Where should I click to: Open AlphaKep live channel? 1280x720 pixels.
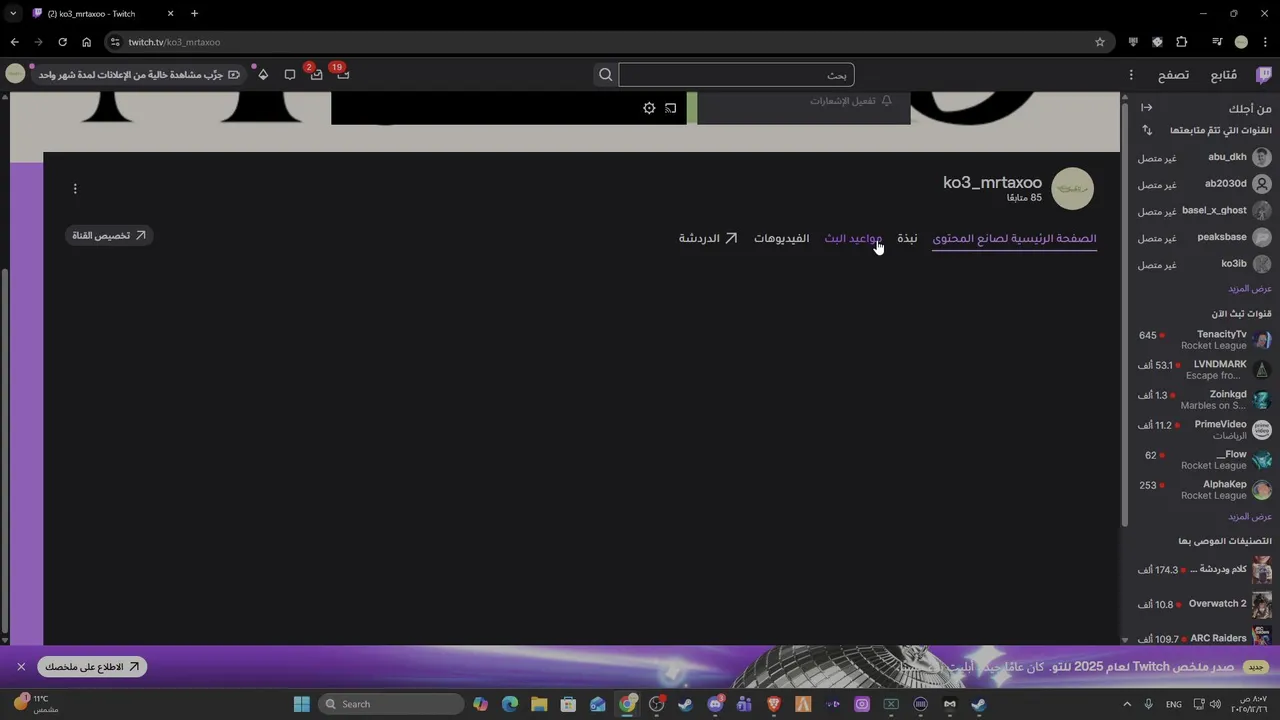coord(1204,490)
